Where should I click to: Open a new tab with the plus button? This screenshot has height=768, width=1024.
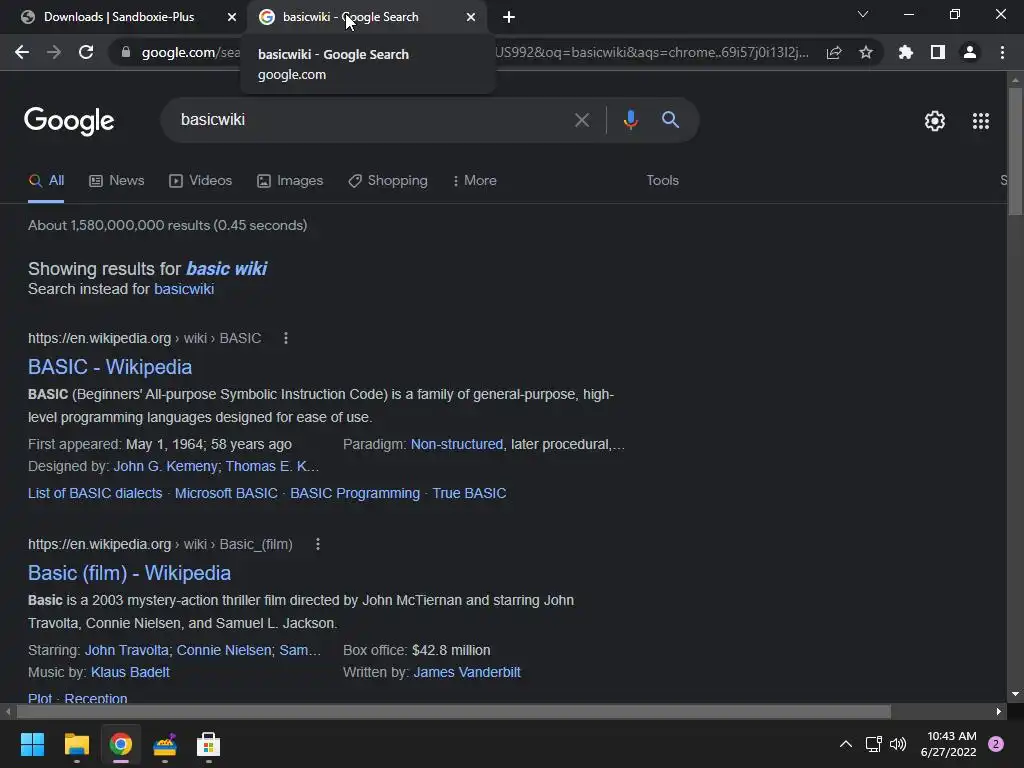(509, 17)
